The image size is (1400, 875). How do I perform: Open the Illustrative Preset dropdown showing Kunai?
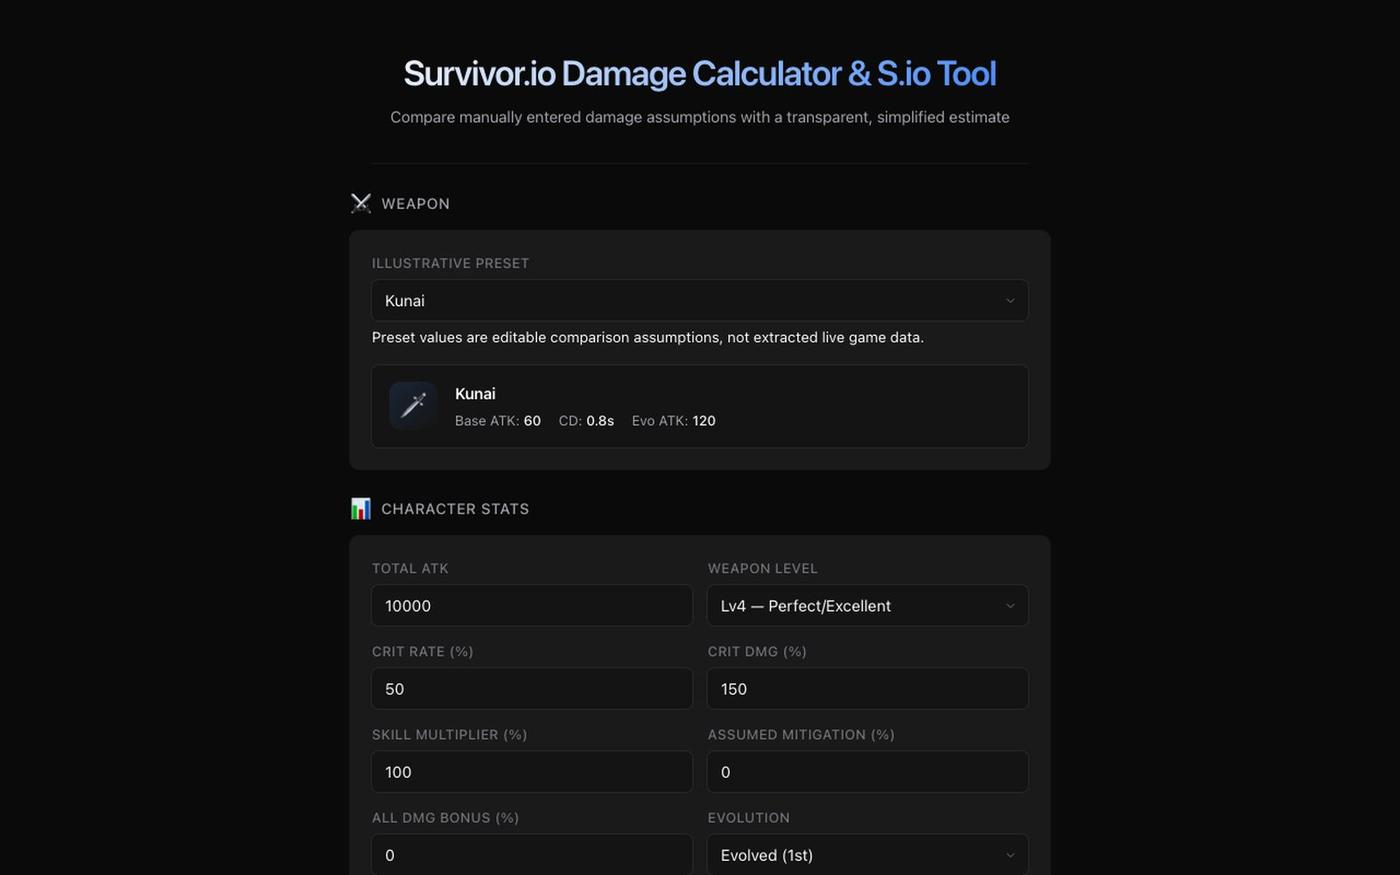699,300
